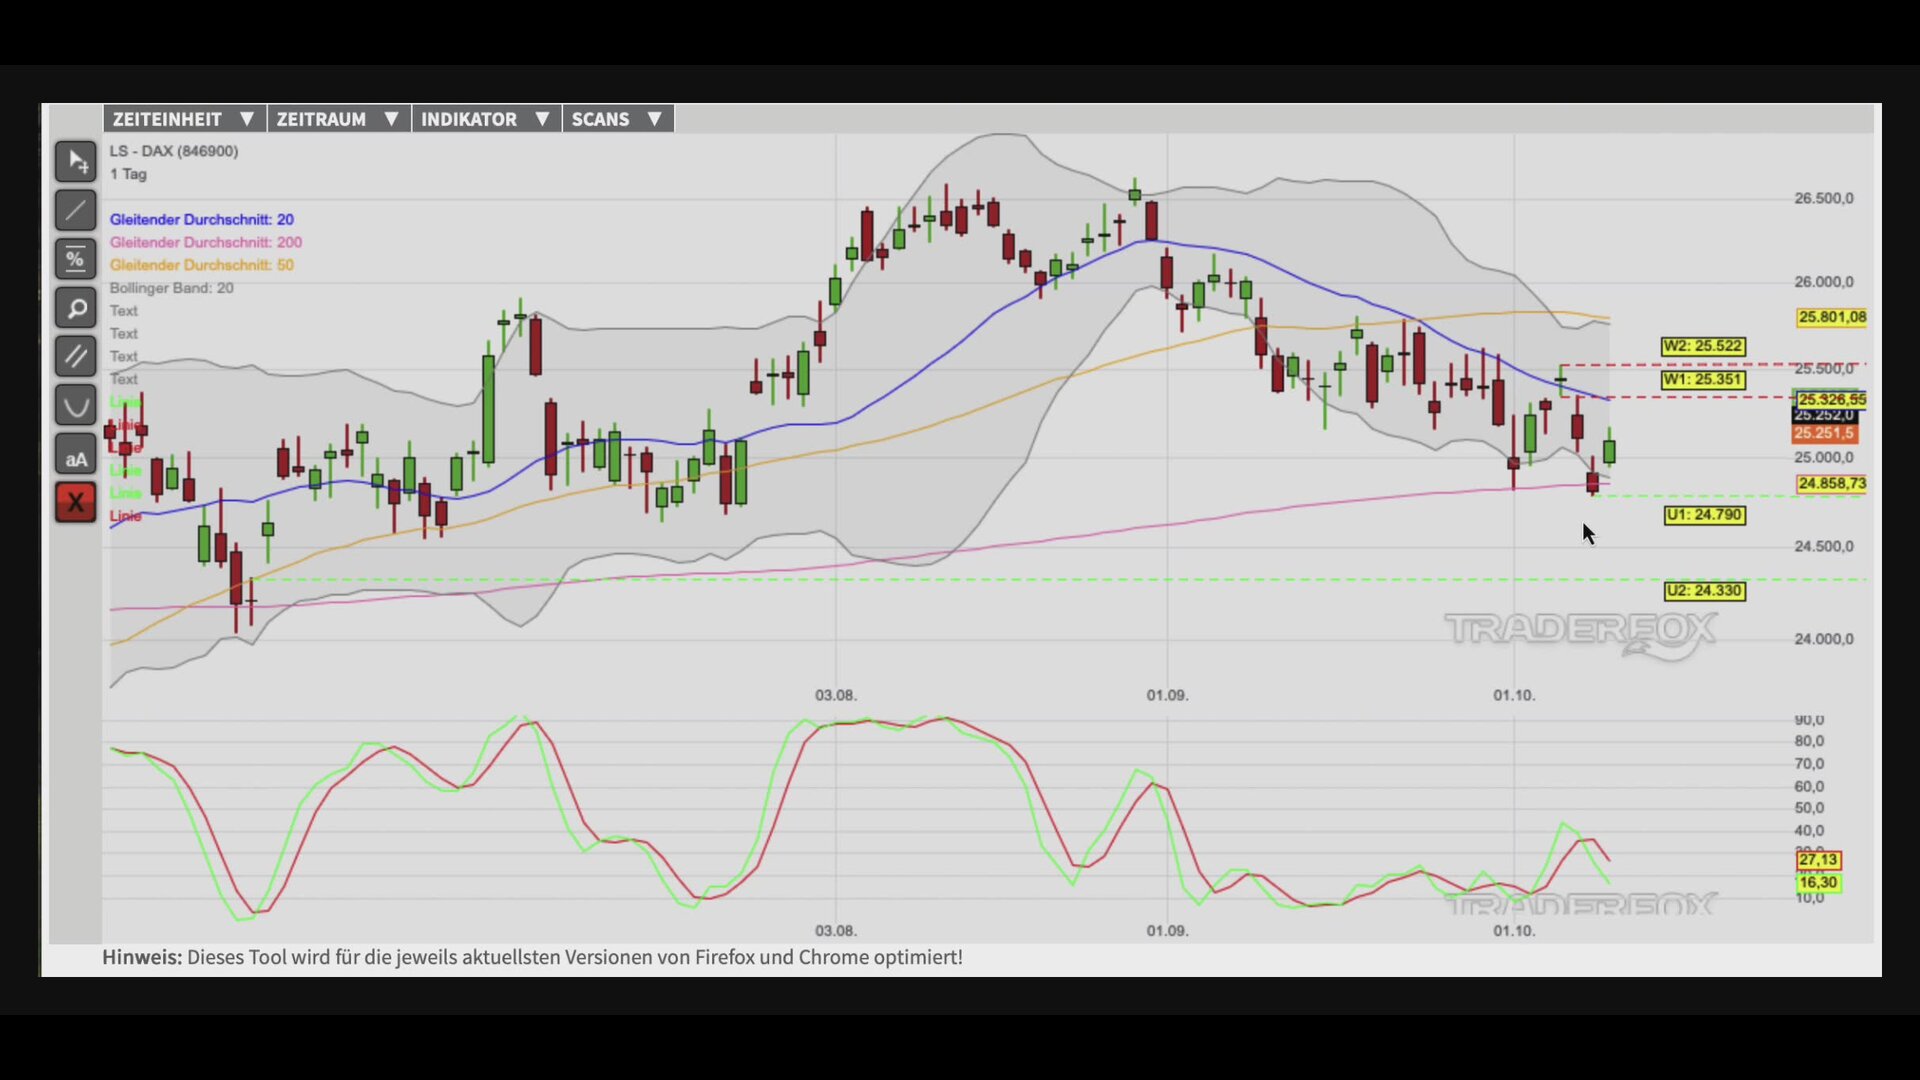Select the aA text annotation tool
This screenshot has height=1080, width=1920.
75,454
